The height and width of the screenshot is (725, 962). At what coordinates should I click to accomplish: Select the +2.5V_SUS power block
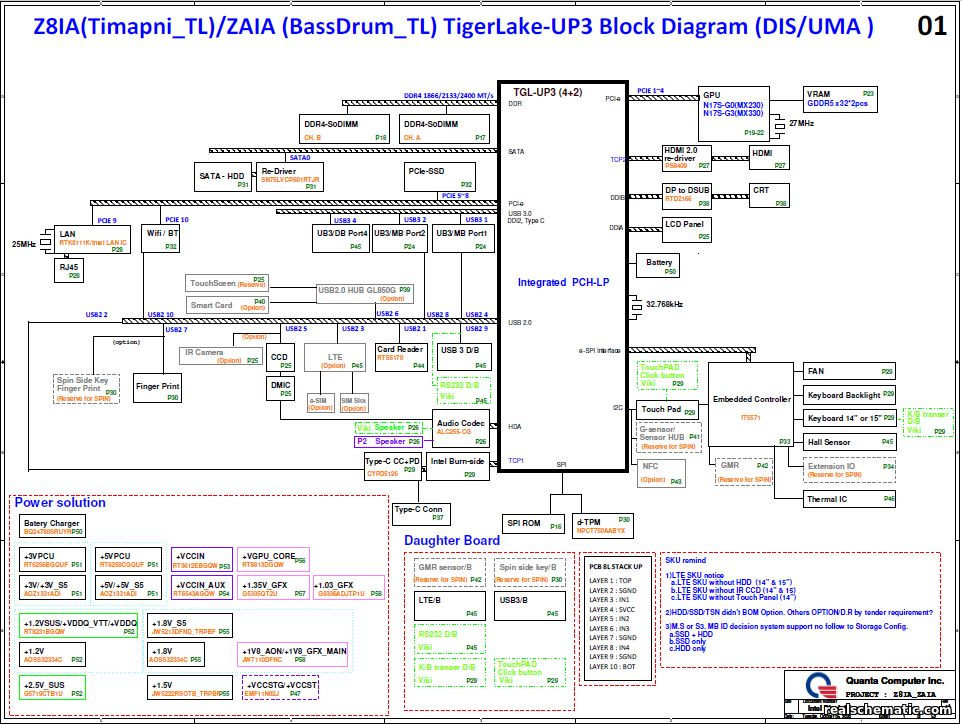point(52,688)
